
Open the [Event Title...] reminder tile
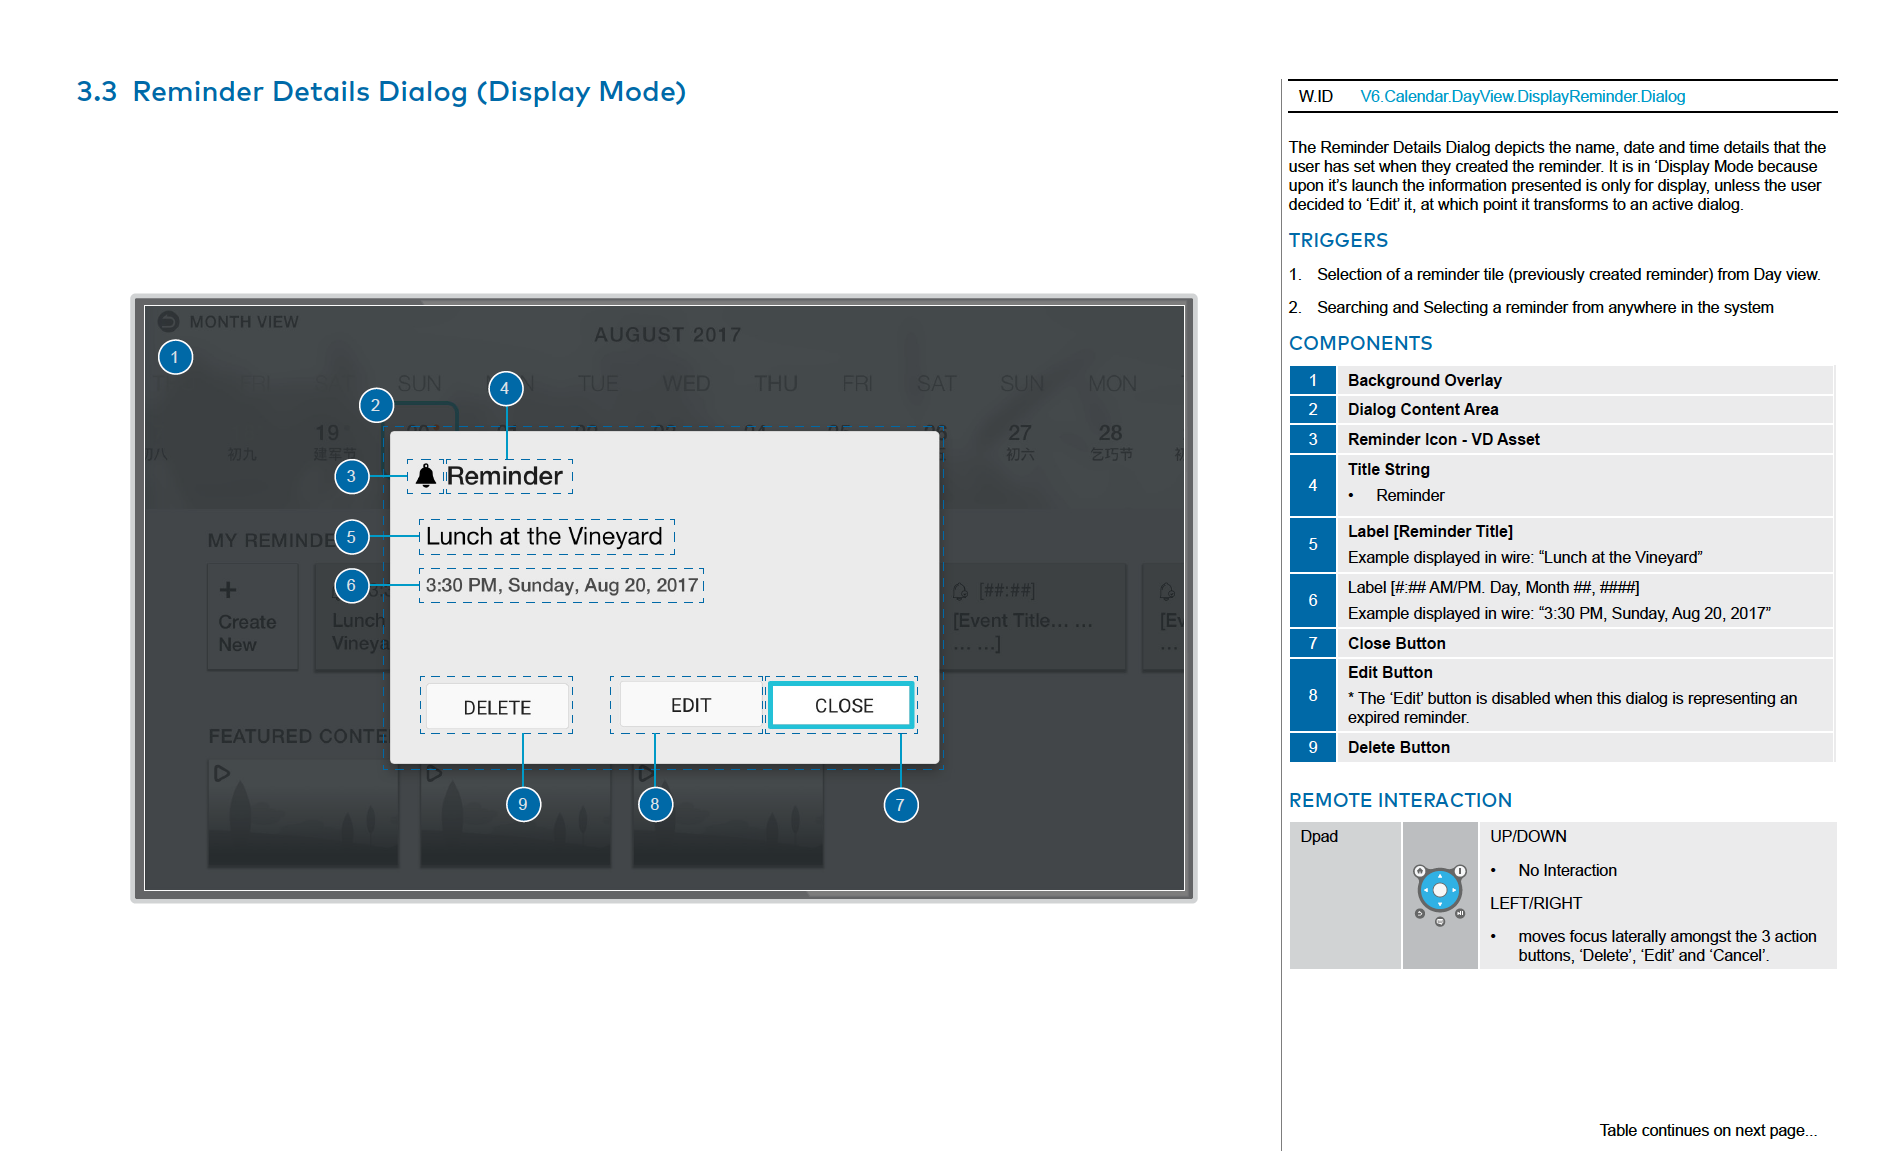(1033, 617)
